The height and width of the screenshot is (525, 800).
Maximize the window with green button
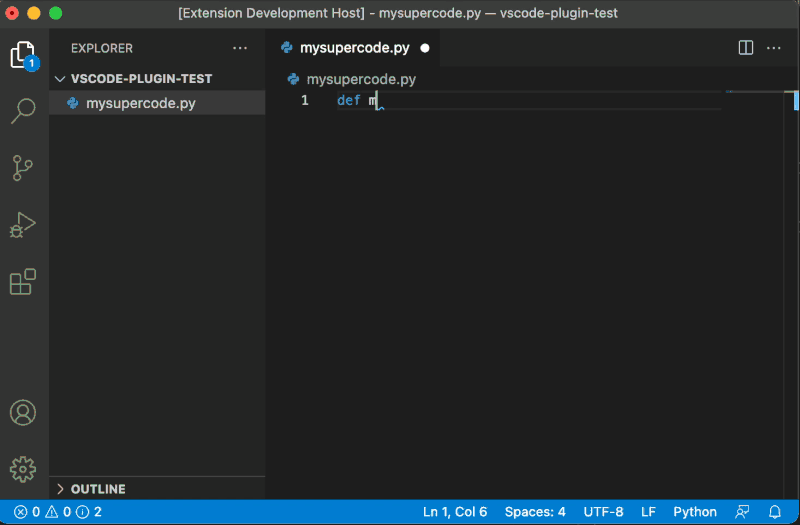point(56,13)
